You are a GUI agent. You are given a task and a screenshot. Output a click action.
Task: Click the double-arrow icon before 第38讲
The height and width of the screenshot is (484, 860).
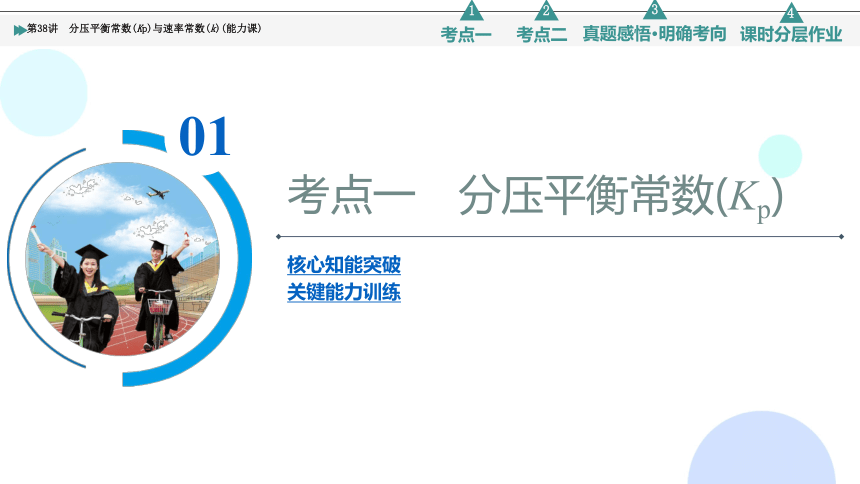click(20, 30)
